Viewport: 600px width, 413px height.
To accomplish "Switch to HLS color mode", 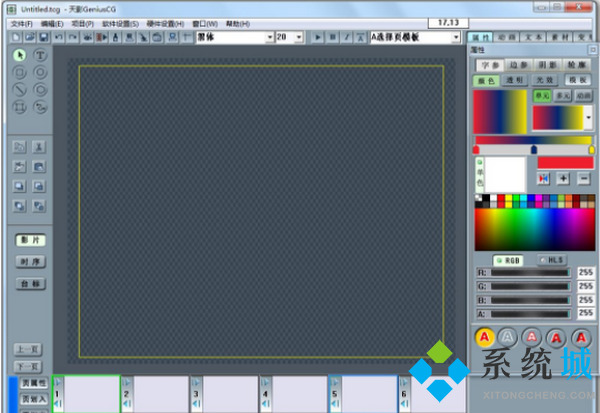I will pos(551,259).
